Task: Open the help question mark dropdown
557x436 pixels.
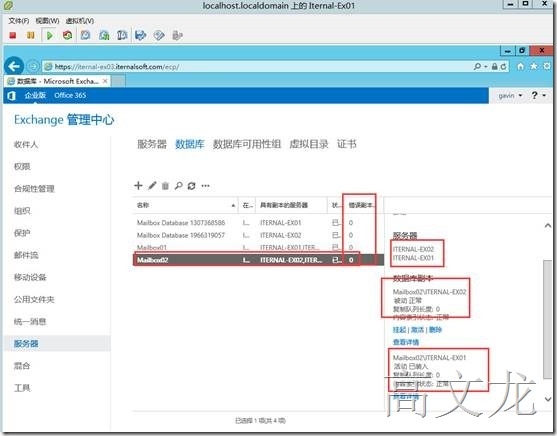Action: (538, 95)
